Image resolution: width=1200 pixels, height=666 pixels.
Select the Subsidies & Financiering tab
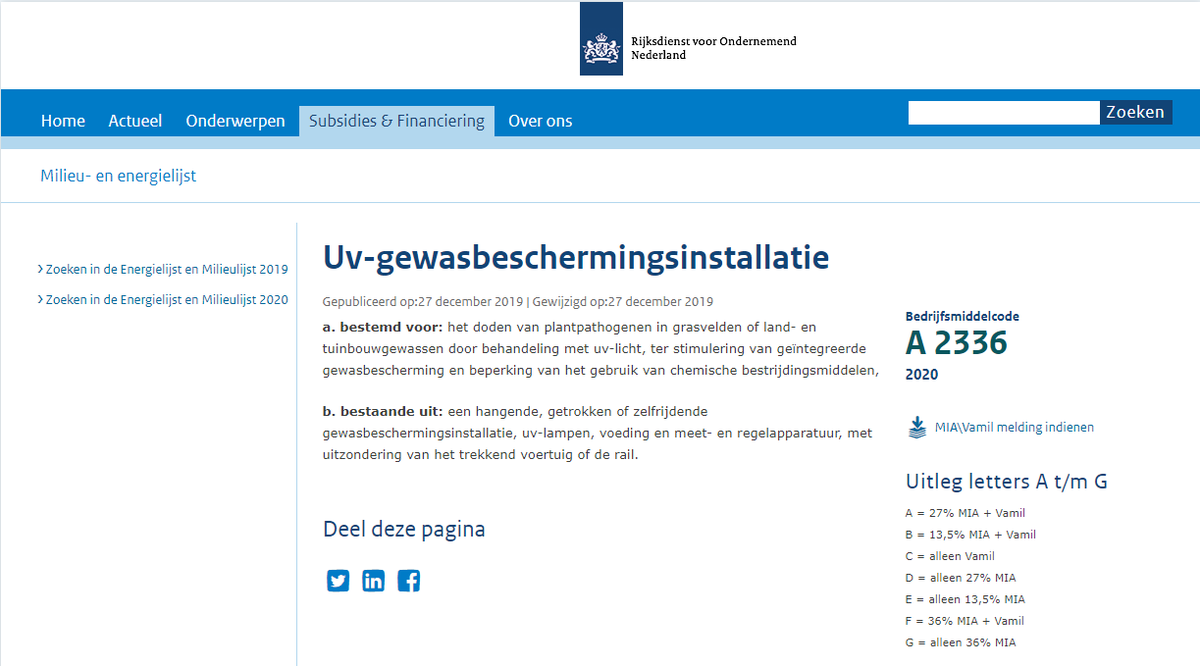(396, 120)
